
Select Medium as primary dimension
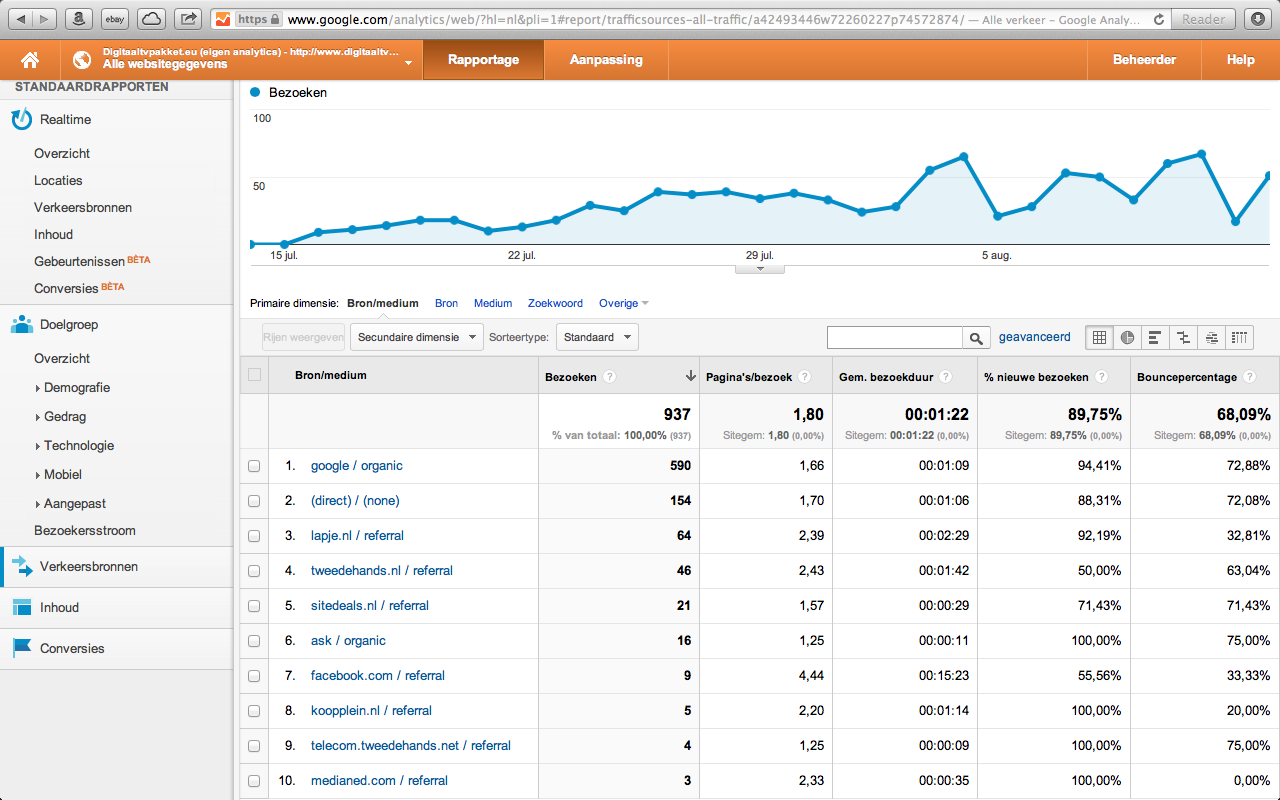[493, 303]
